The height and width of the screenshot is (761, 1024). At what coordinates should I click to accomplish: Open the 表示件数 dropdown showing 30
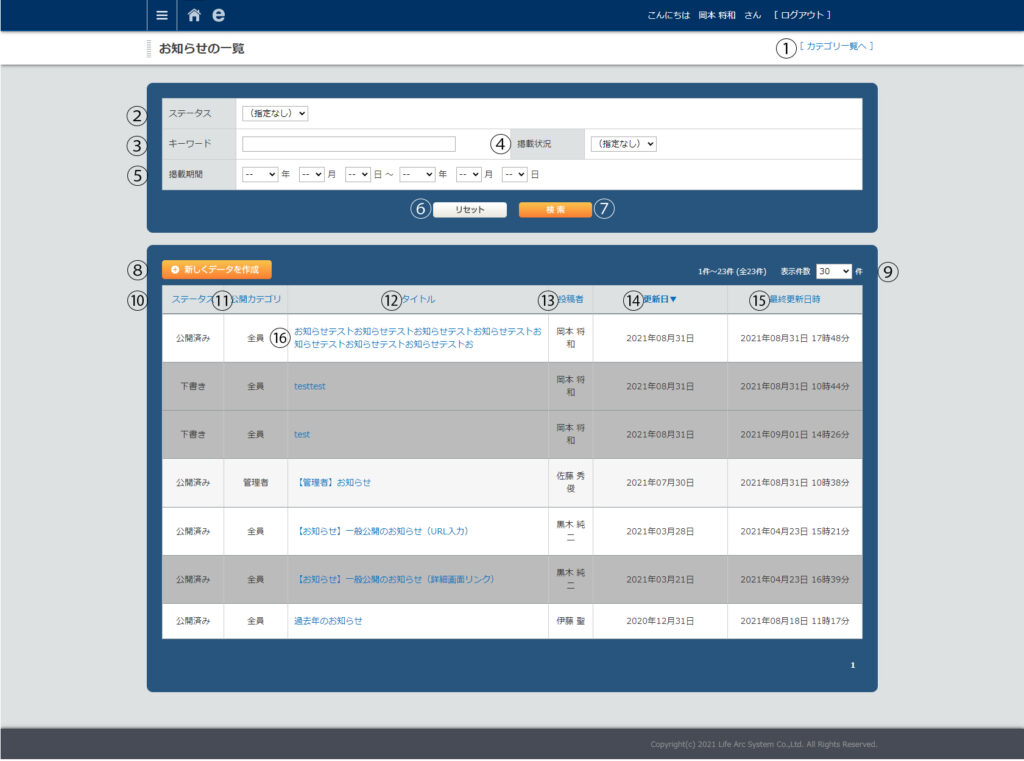click(833, 271)
